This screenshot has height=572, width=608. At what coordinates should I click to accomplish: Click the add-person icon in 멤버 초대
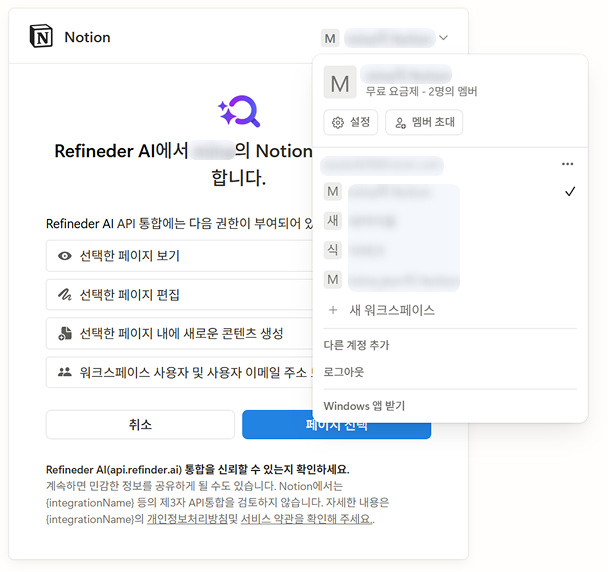pos(400,123)
